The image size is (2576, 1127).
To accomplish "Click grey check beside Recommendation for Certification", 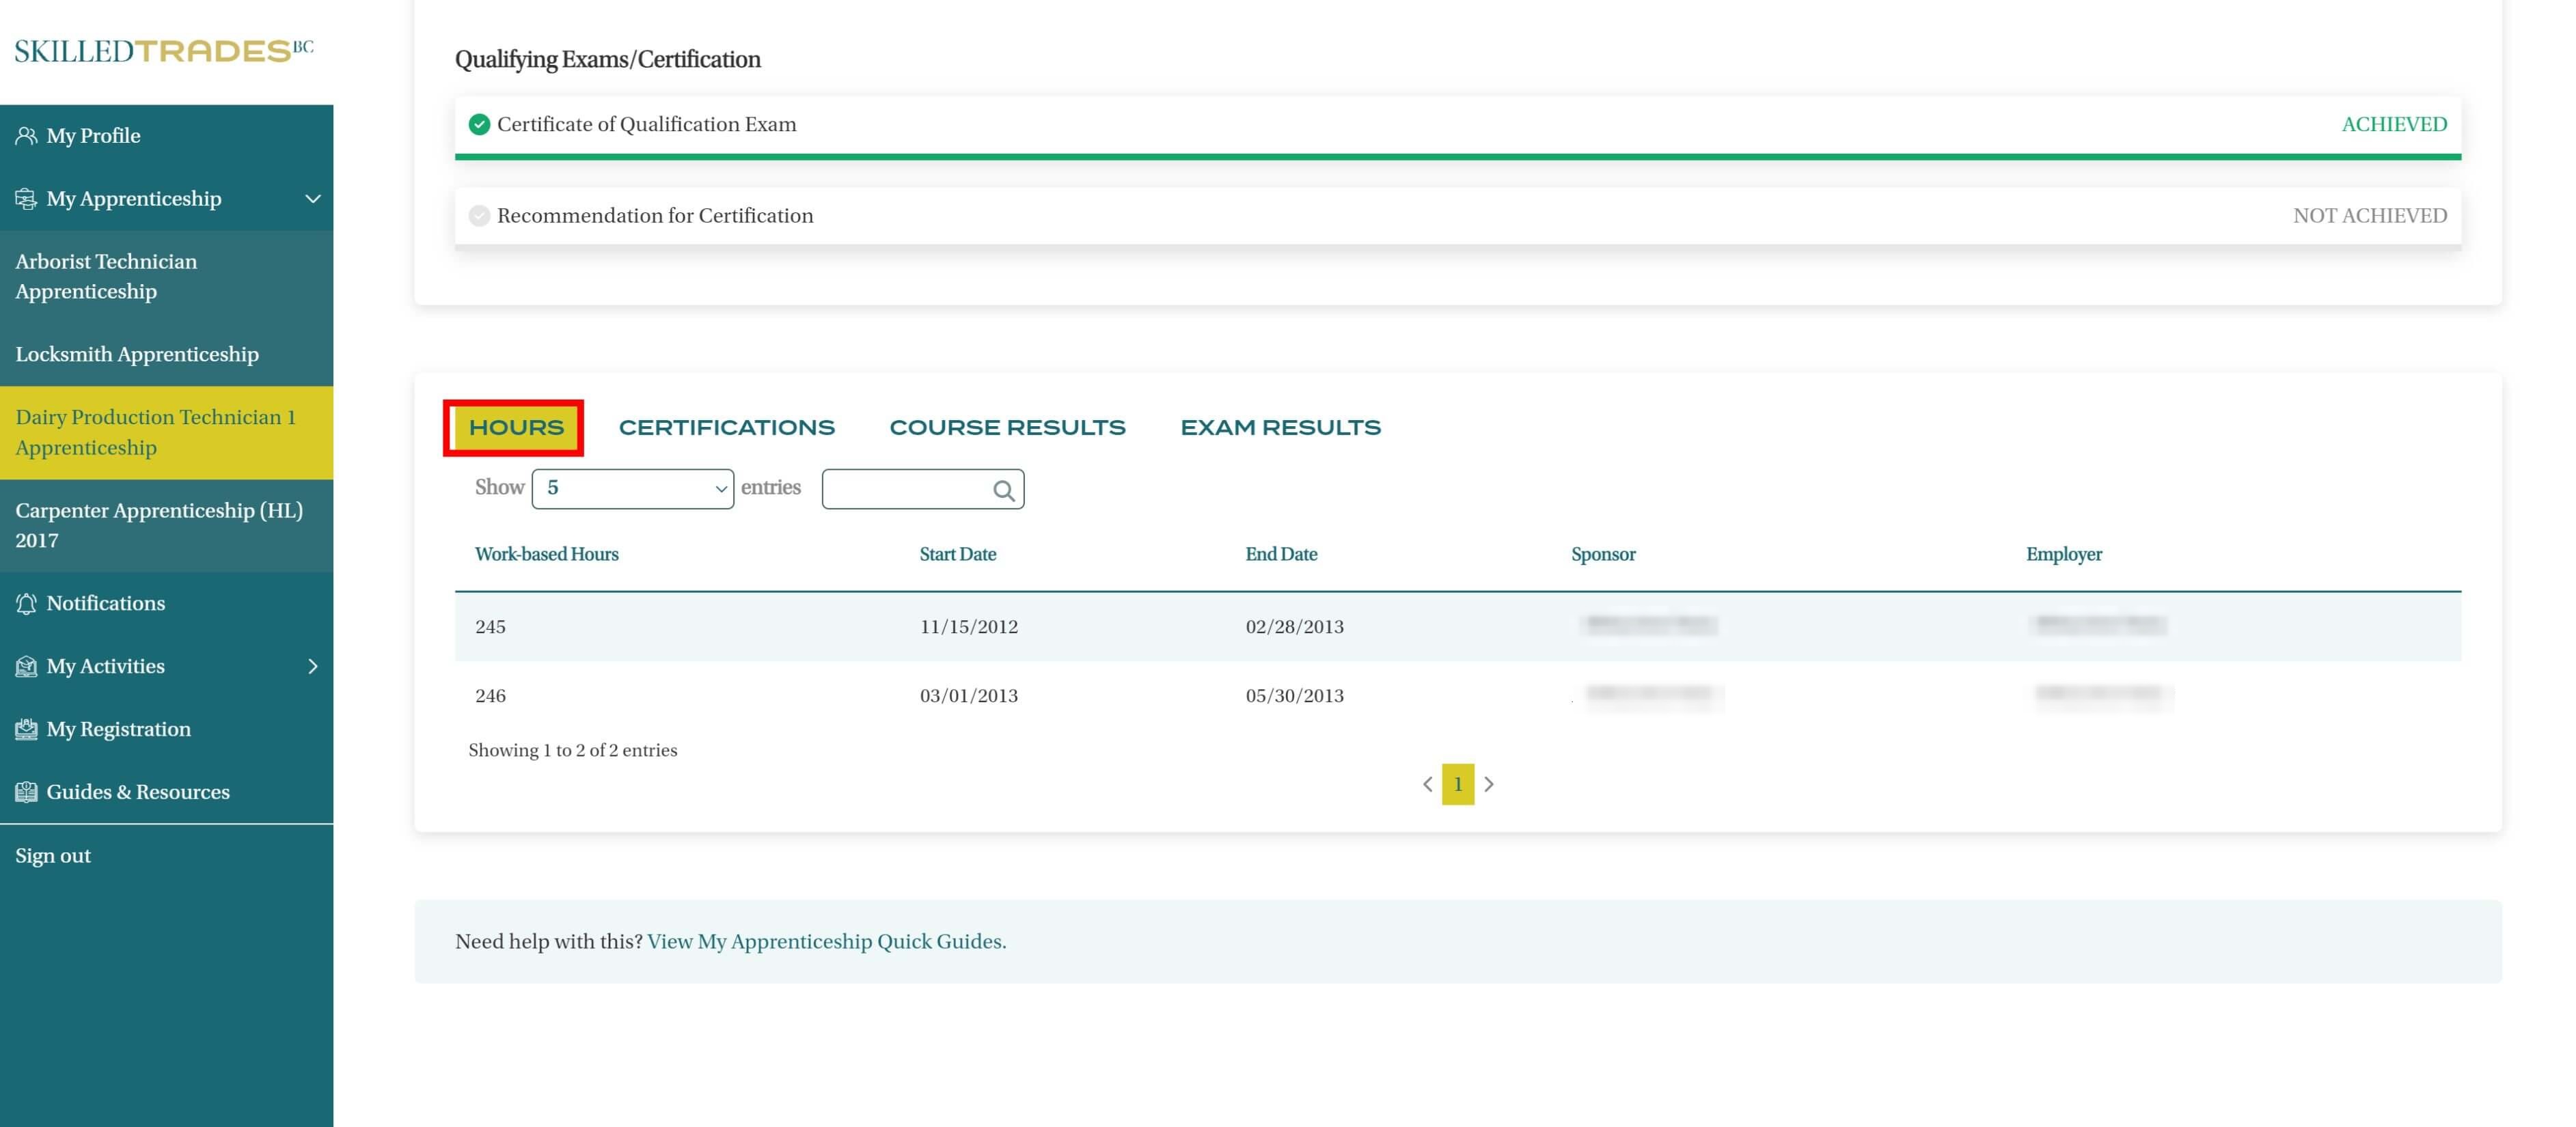I will tap(479, 216).
